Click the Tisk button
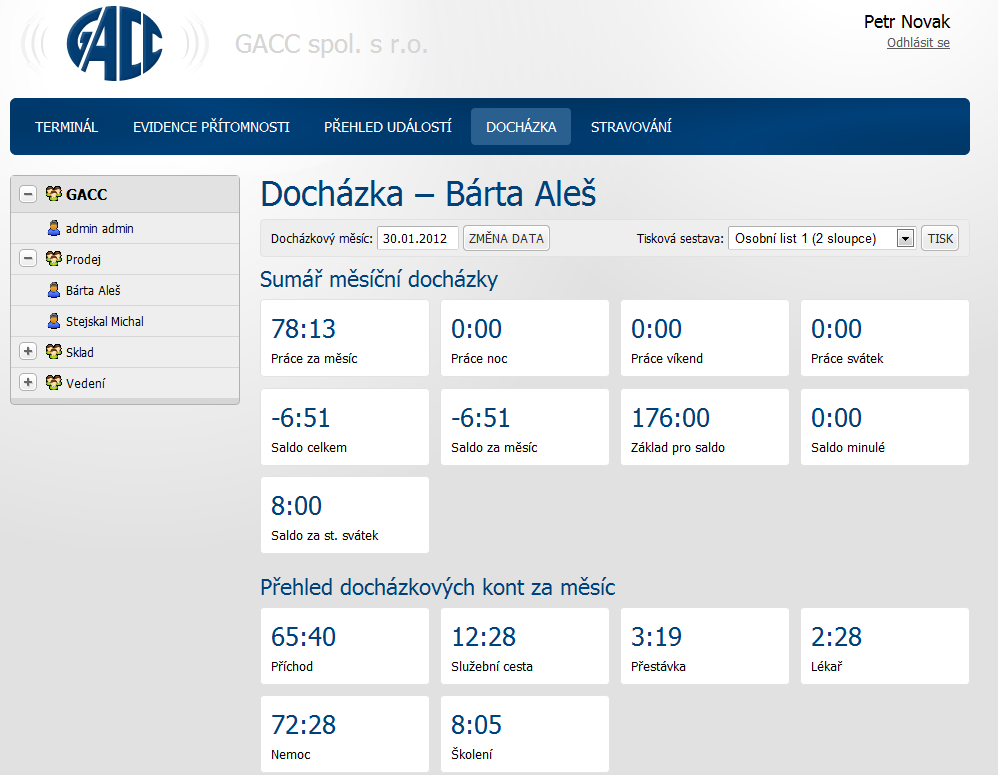998x775 pixels. [x=939, y=239]
